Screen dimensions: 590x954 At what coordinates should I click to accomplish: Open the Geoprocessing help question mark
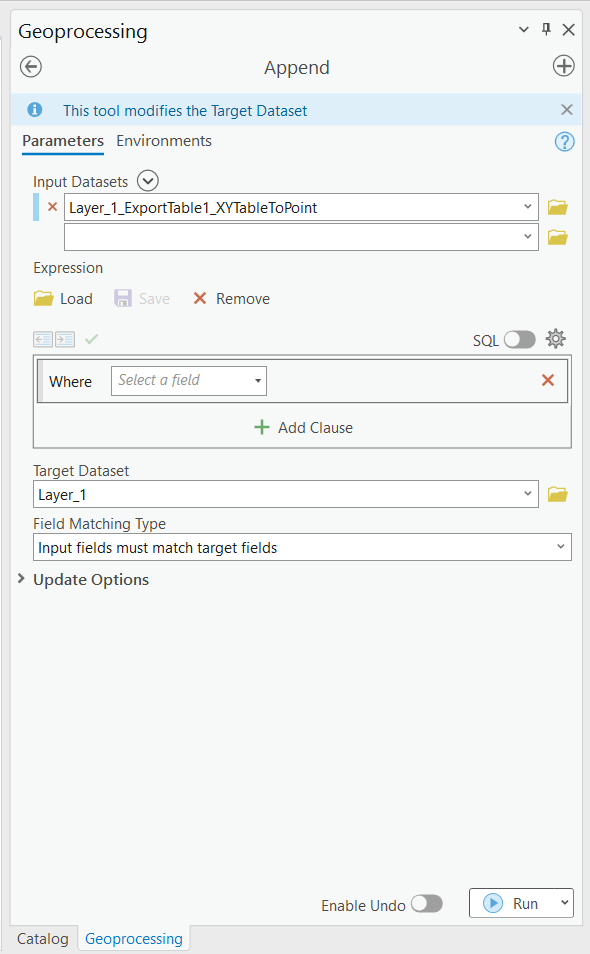coord(564,141)
